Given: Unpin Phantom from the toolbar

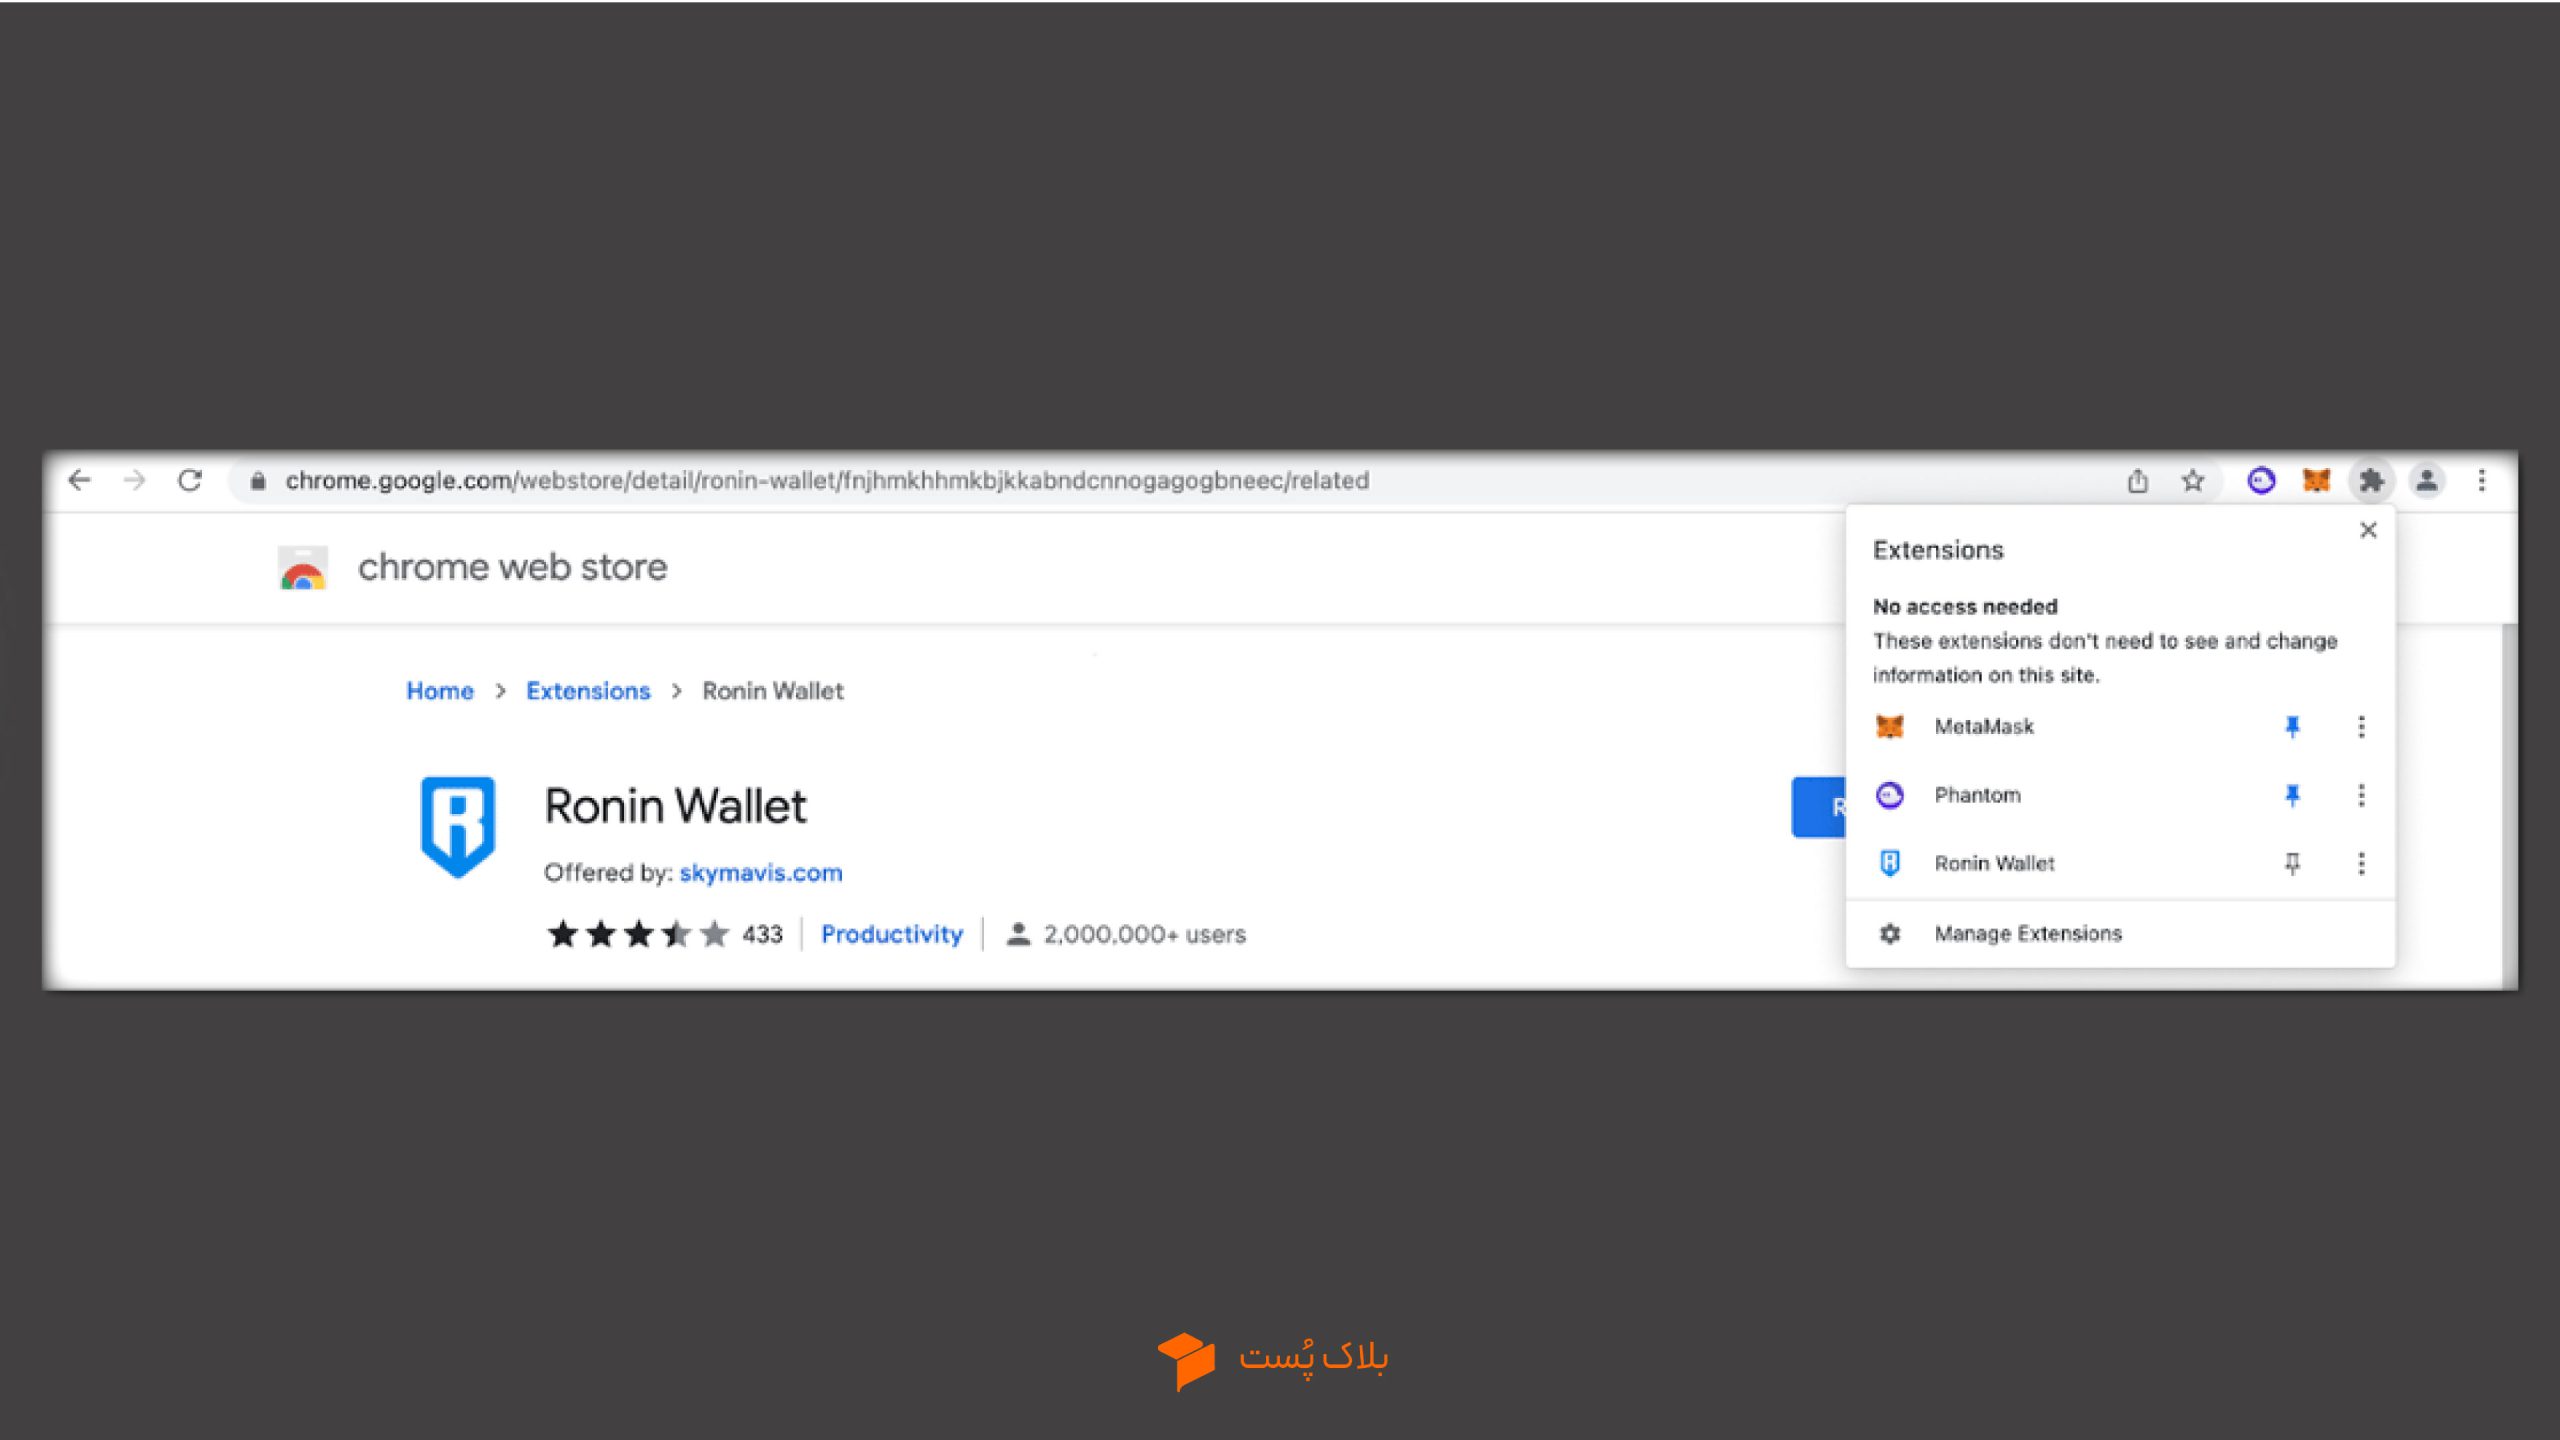Looking at the screenshot, I should 2293,795.
